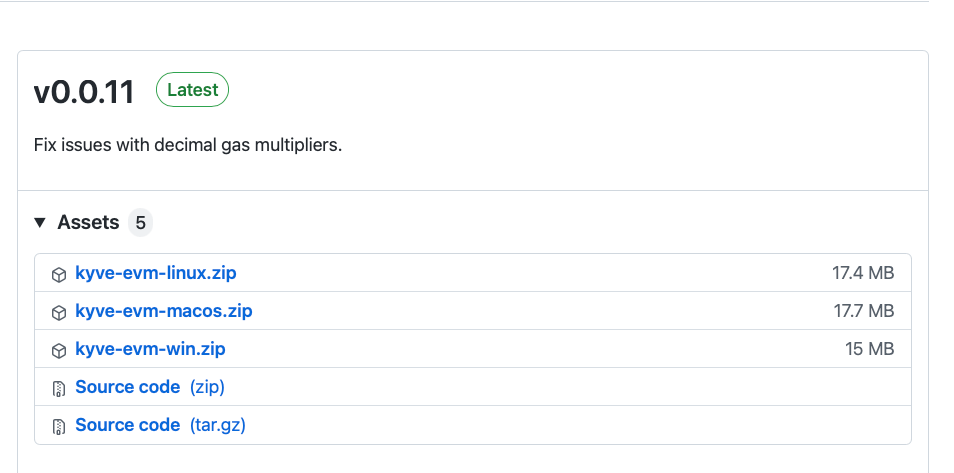Download kyve-evm-win.zip
This screenshot has height=473, width=954.
(150, 349)
